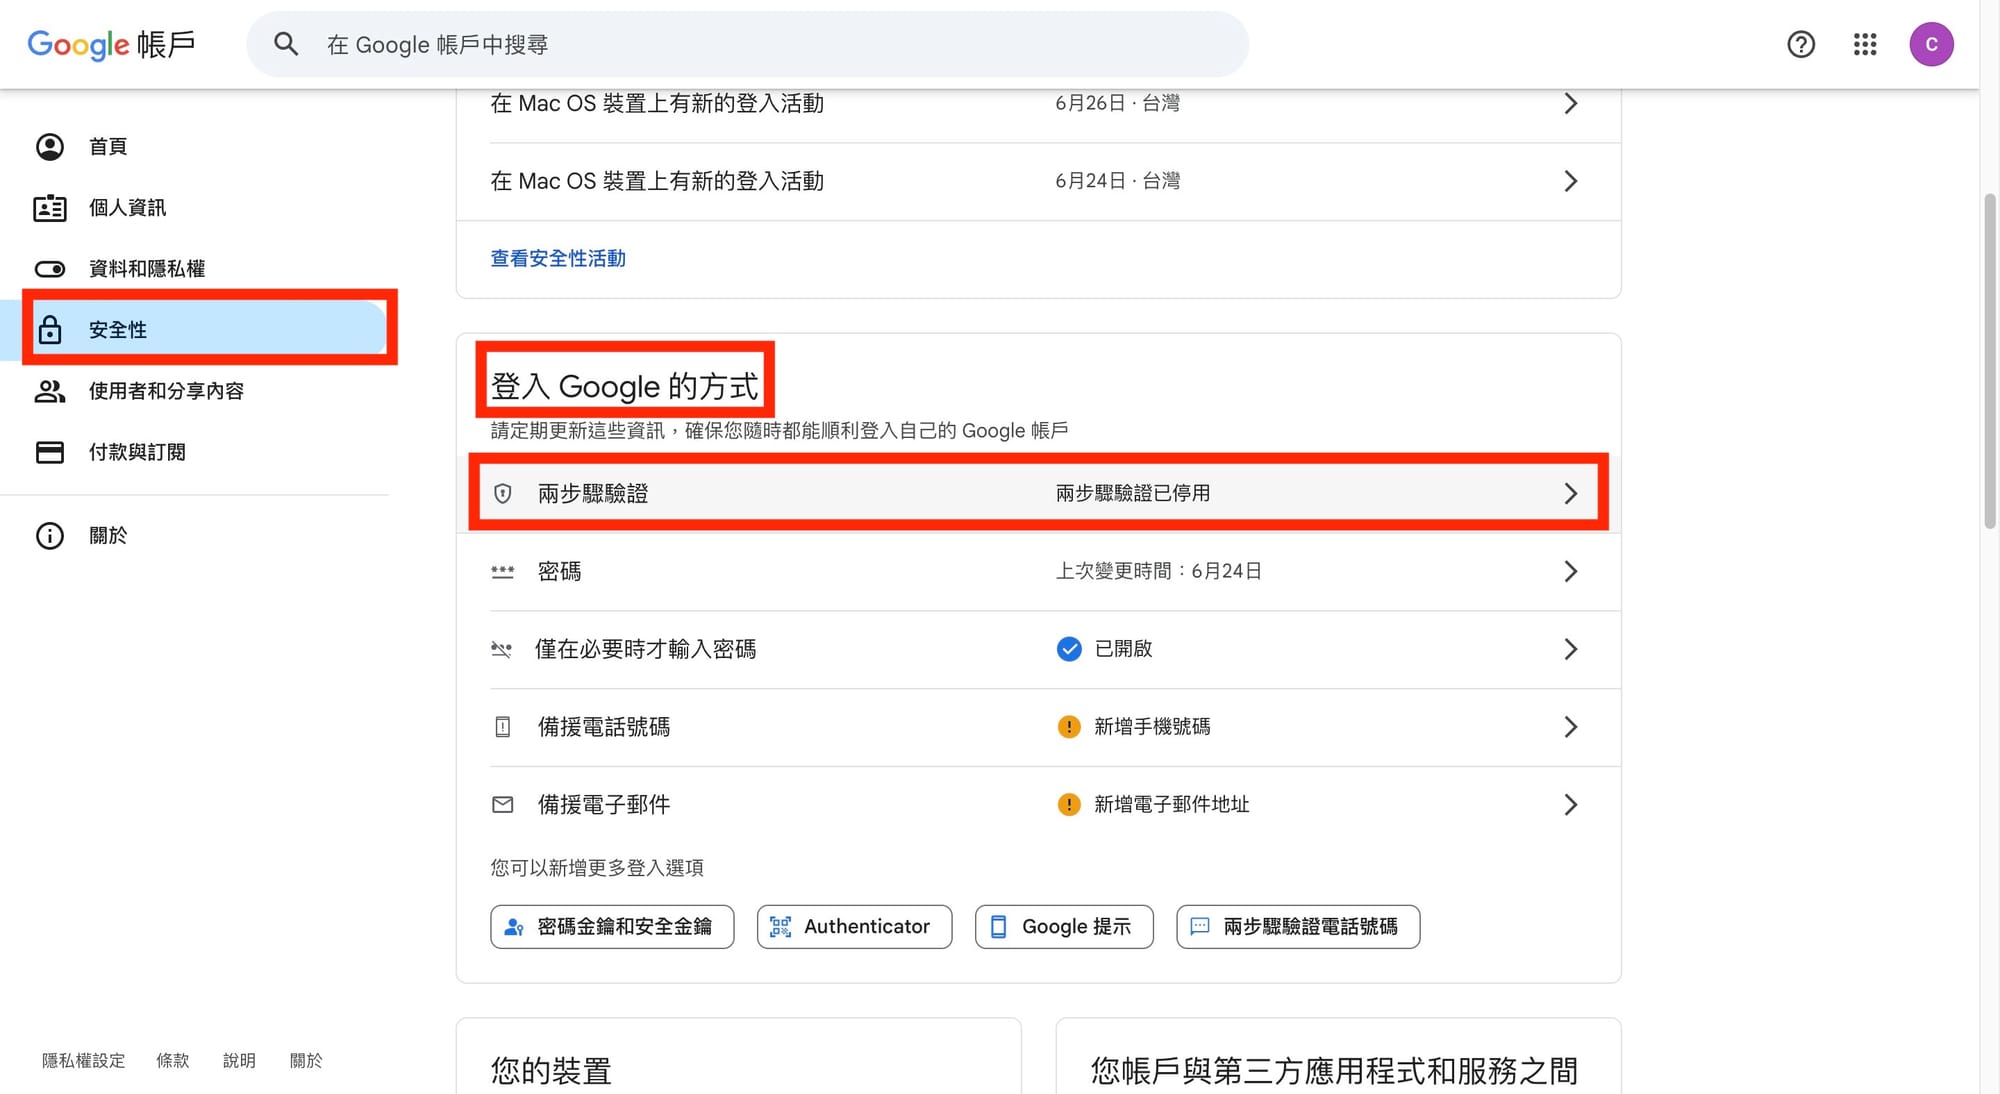The image size is (2000, 1094).
Task: Click the 6月26日 · 台灣 text
Action: pyautogui.click(x=1117, y=104)
